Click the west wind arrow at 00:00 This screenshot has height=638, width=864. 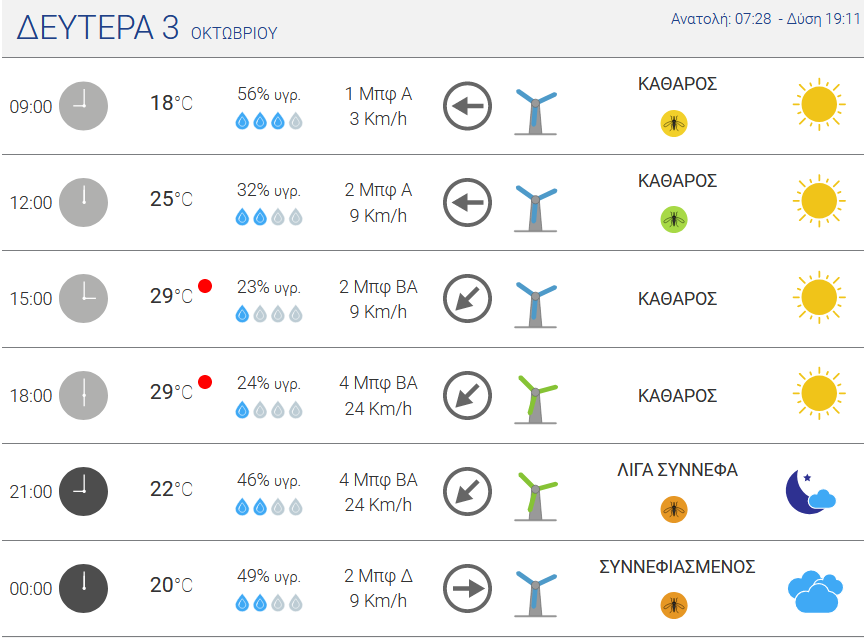[467, 588]
